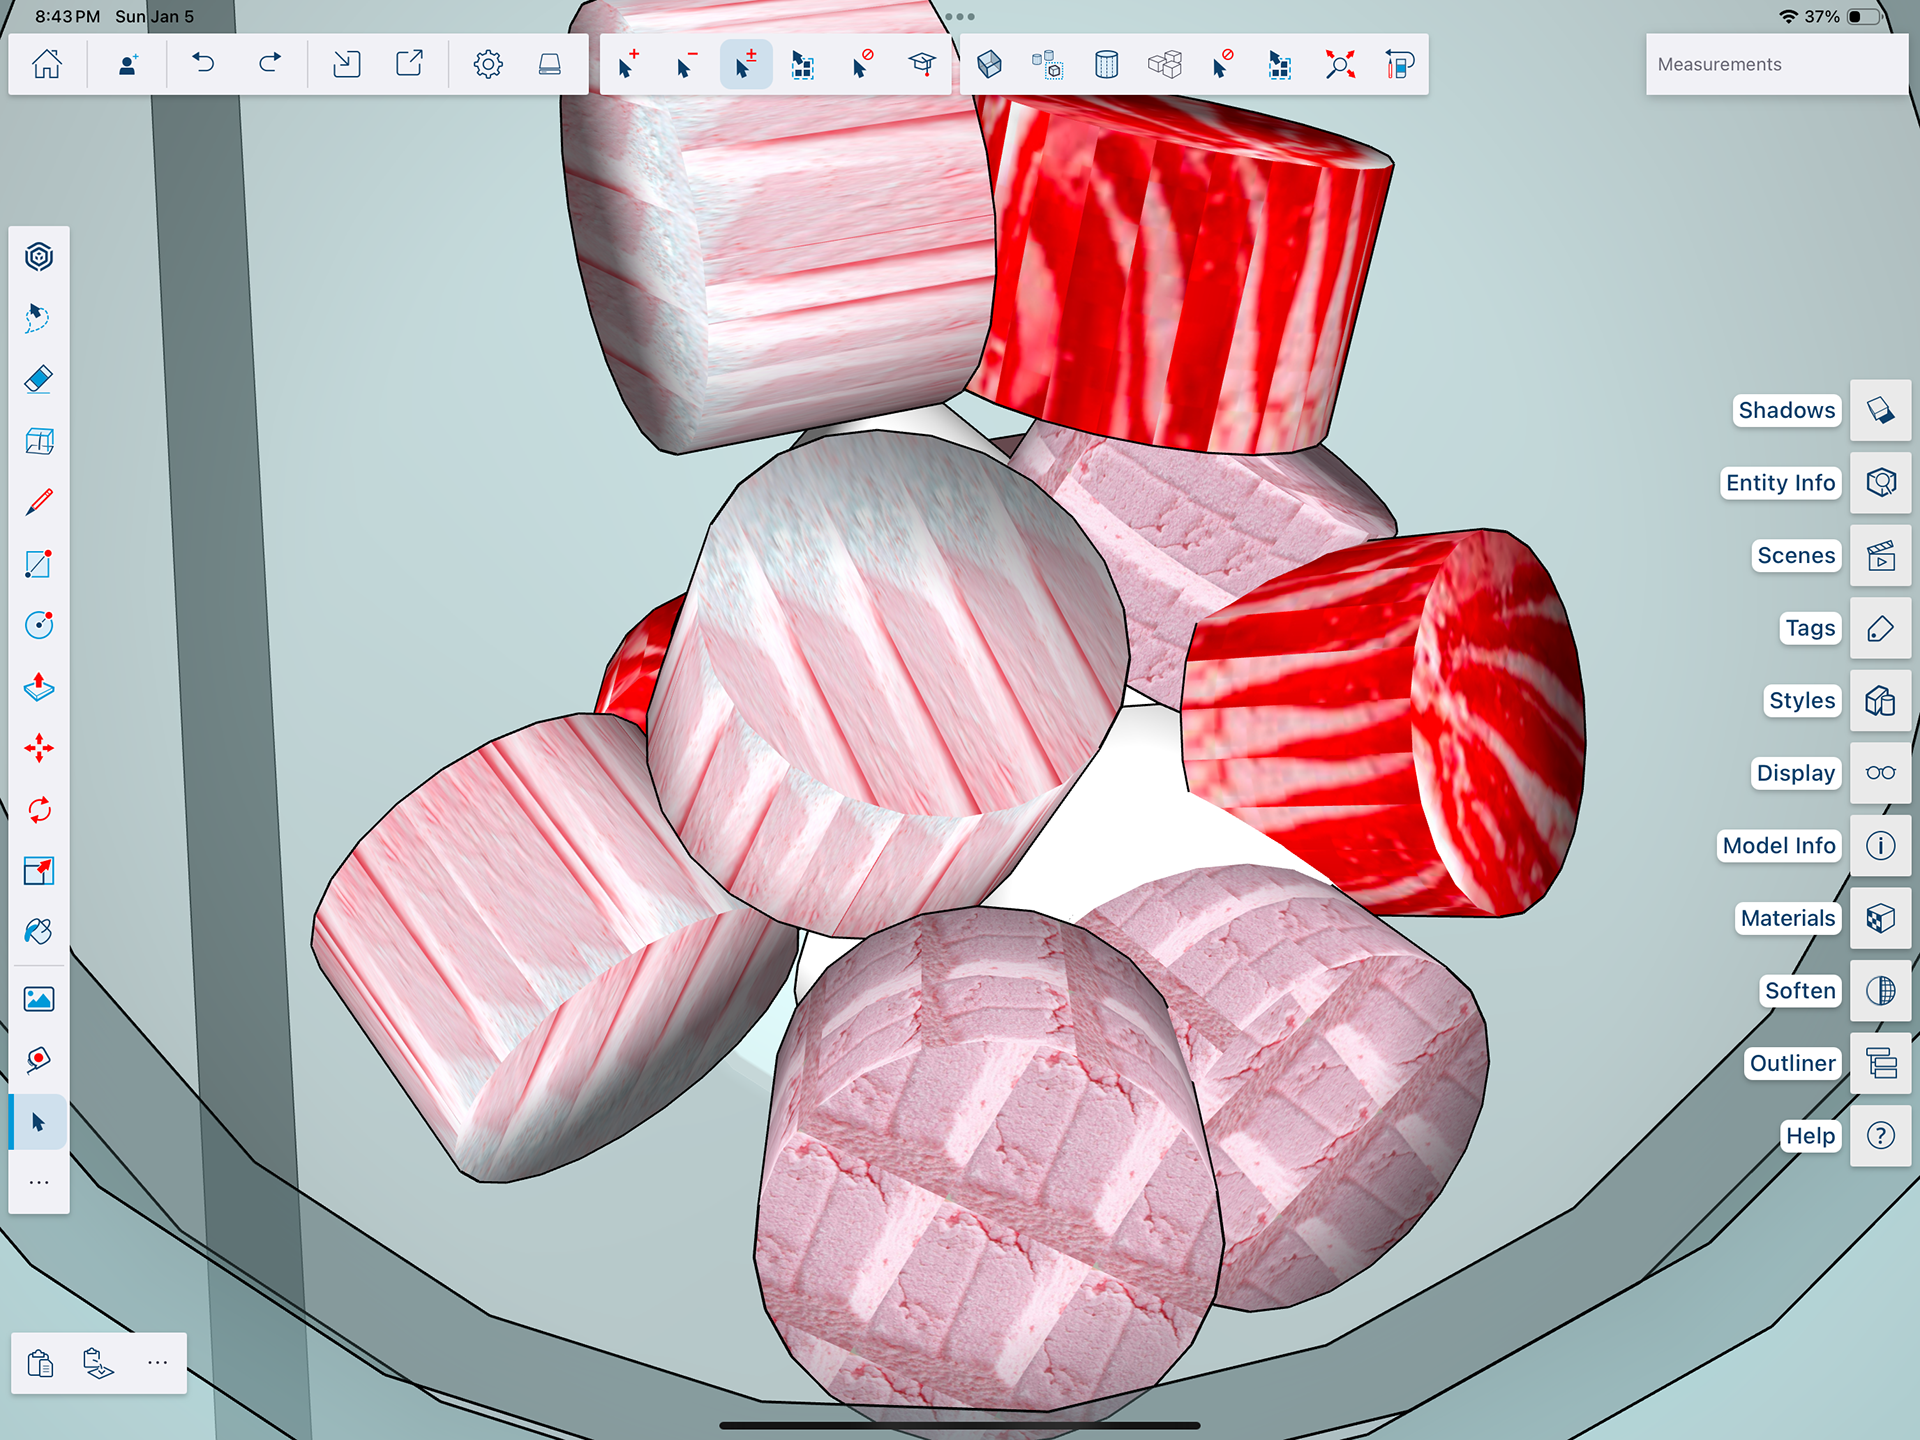Enable add-to-selection mode cursor
The image size is (1920, 1440).
(x=627, y=65)
